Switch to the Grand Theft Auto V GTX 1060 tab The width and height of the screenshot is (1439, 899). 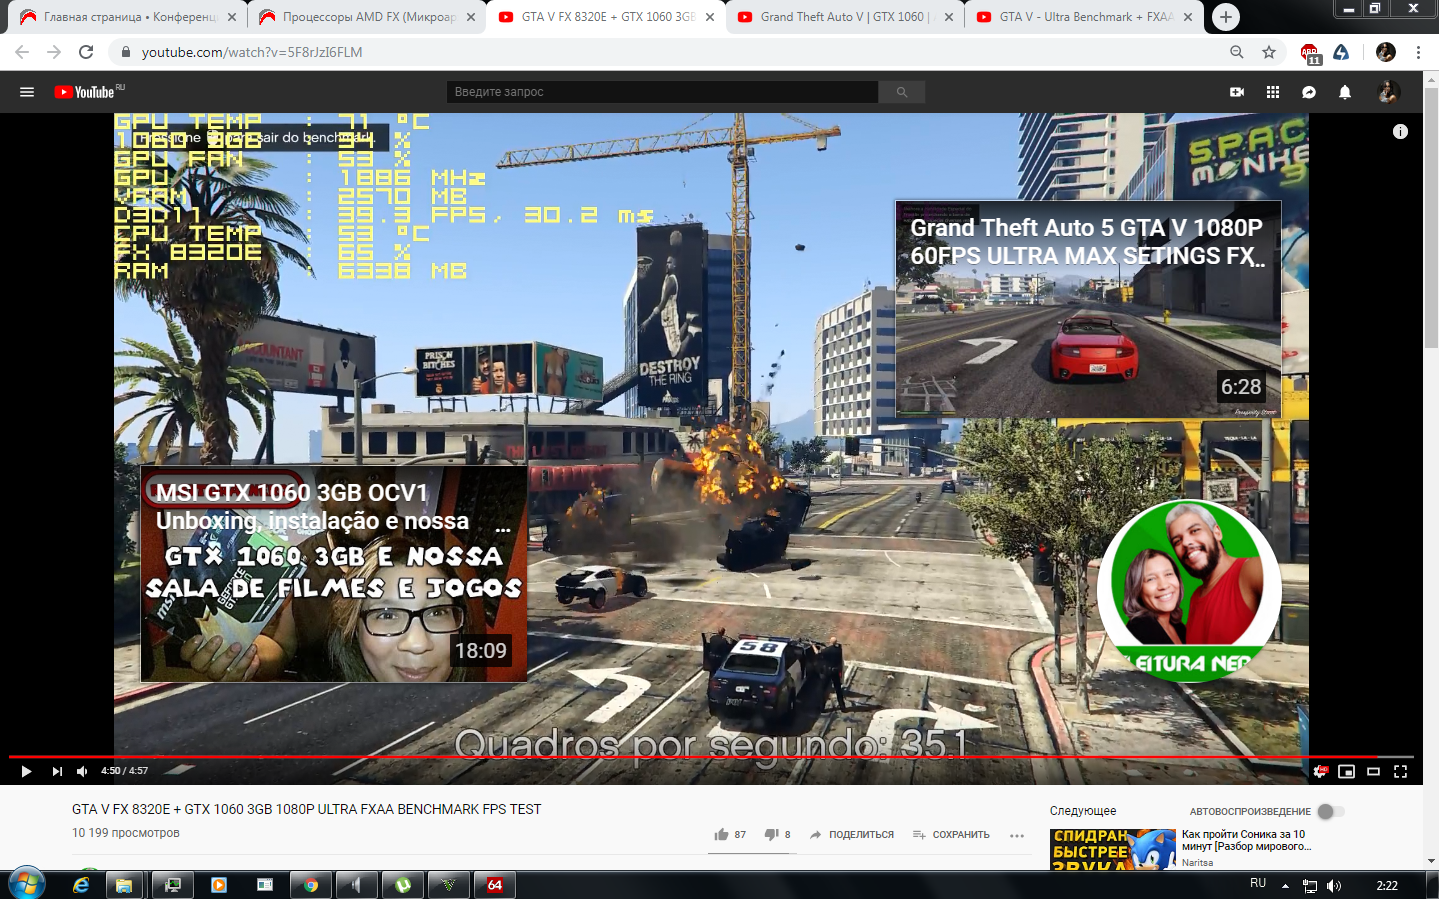coord(845,17)
